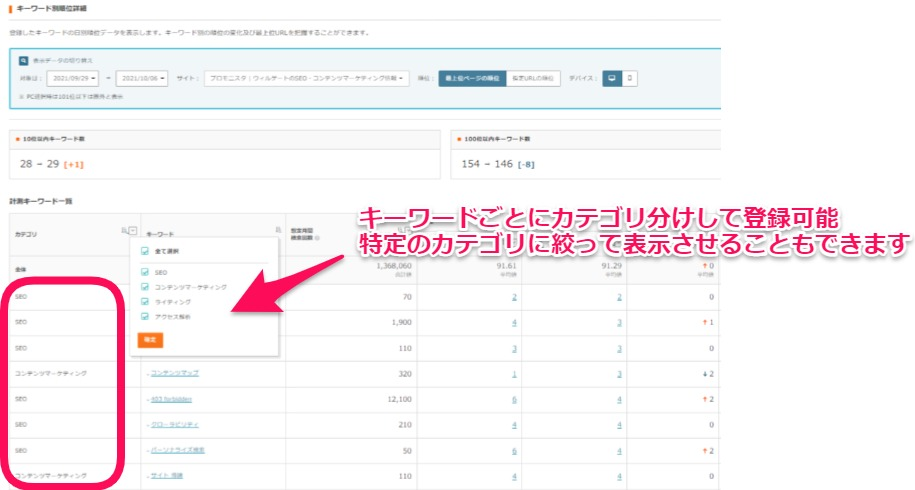Click rank value in the 70 search volume row
The width and height of the screenshot is (915, 490).
click(x=515, y=297)
